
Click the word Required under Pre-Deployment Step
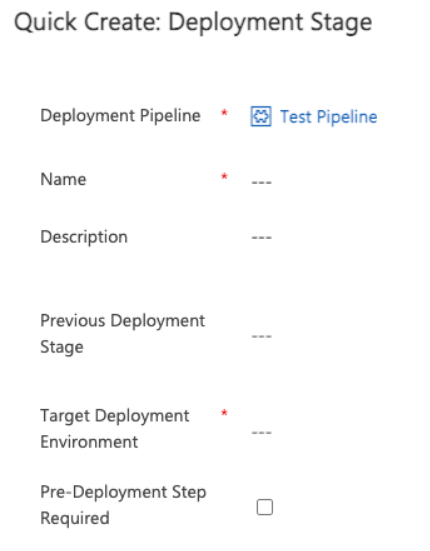(75, 518)
